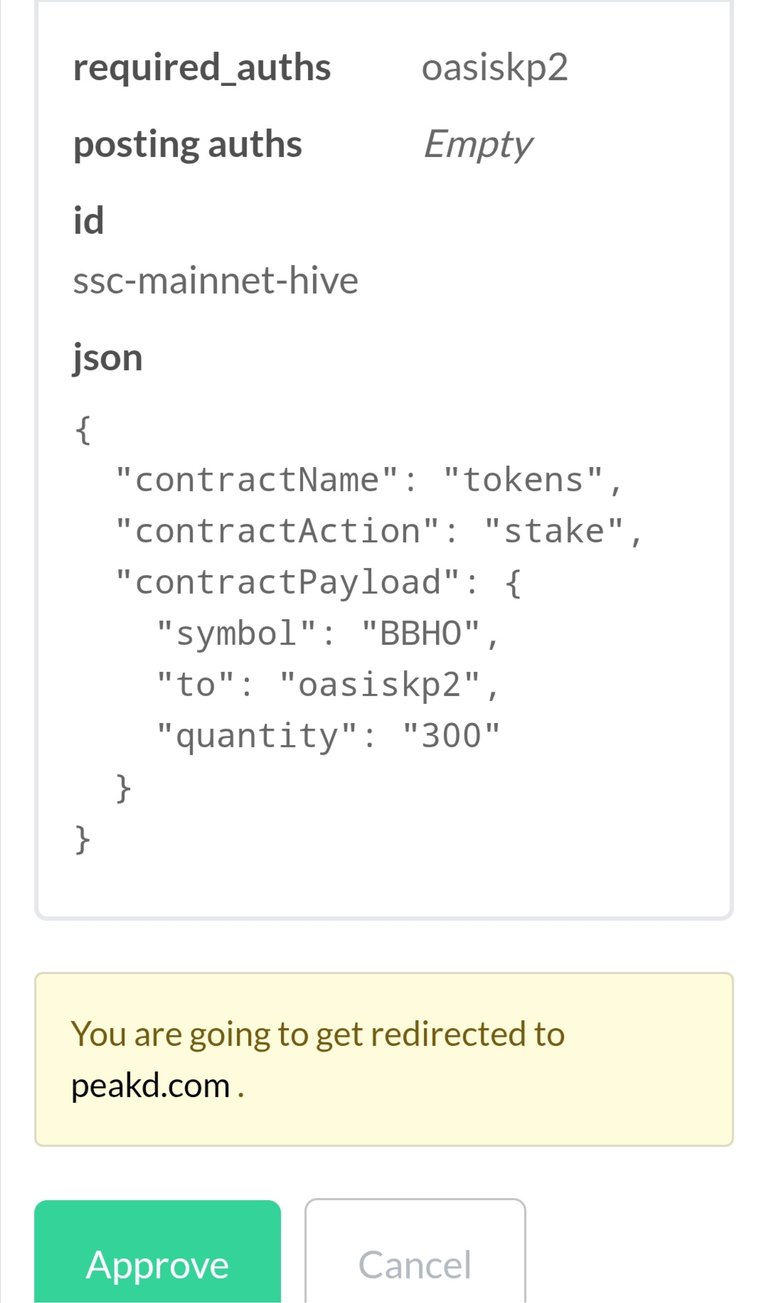The width and height of the screenshot is (768, 1303).
Task: Select the peakd.com redirect domain text
Action: pos(151,1085)
